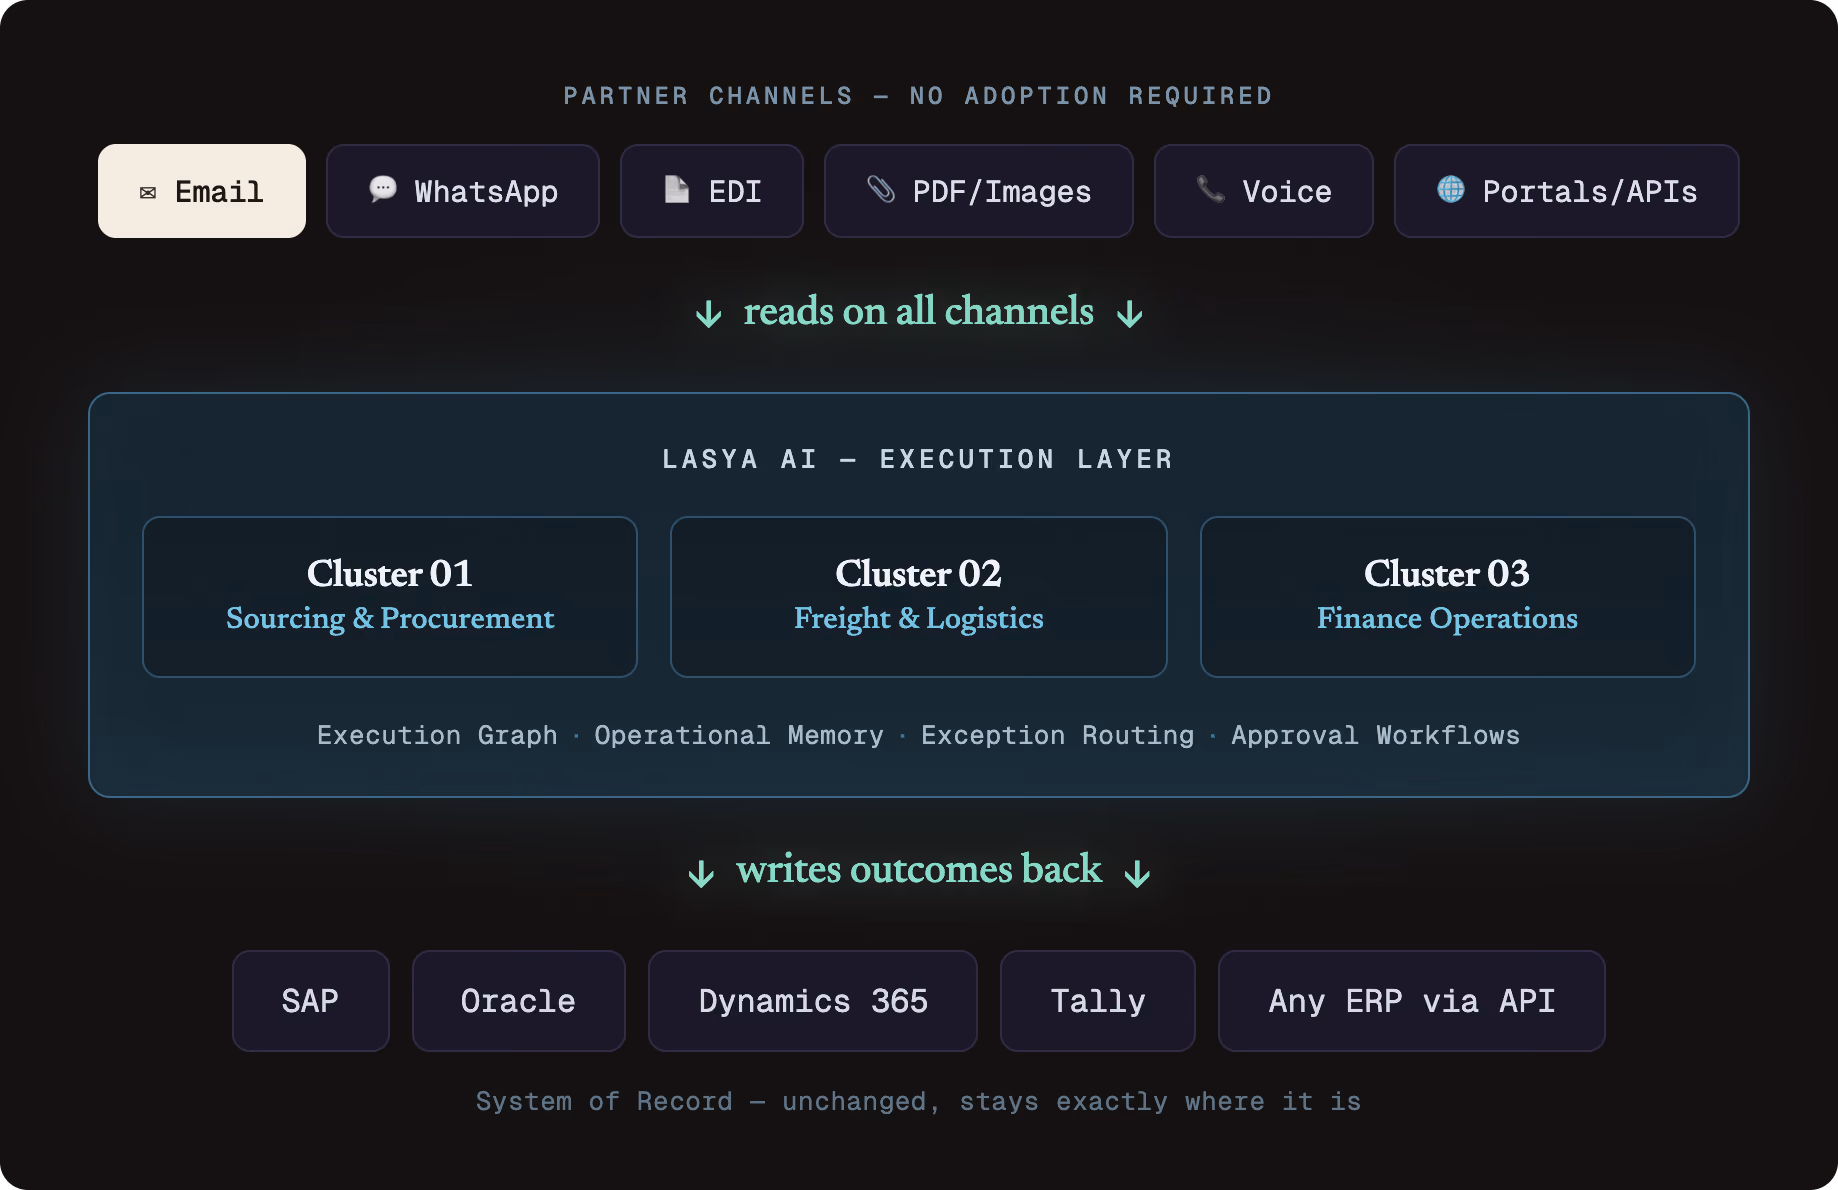Select the SAP system chip

pos(311,1001)
